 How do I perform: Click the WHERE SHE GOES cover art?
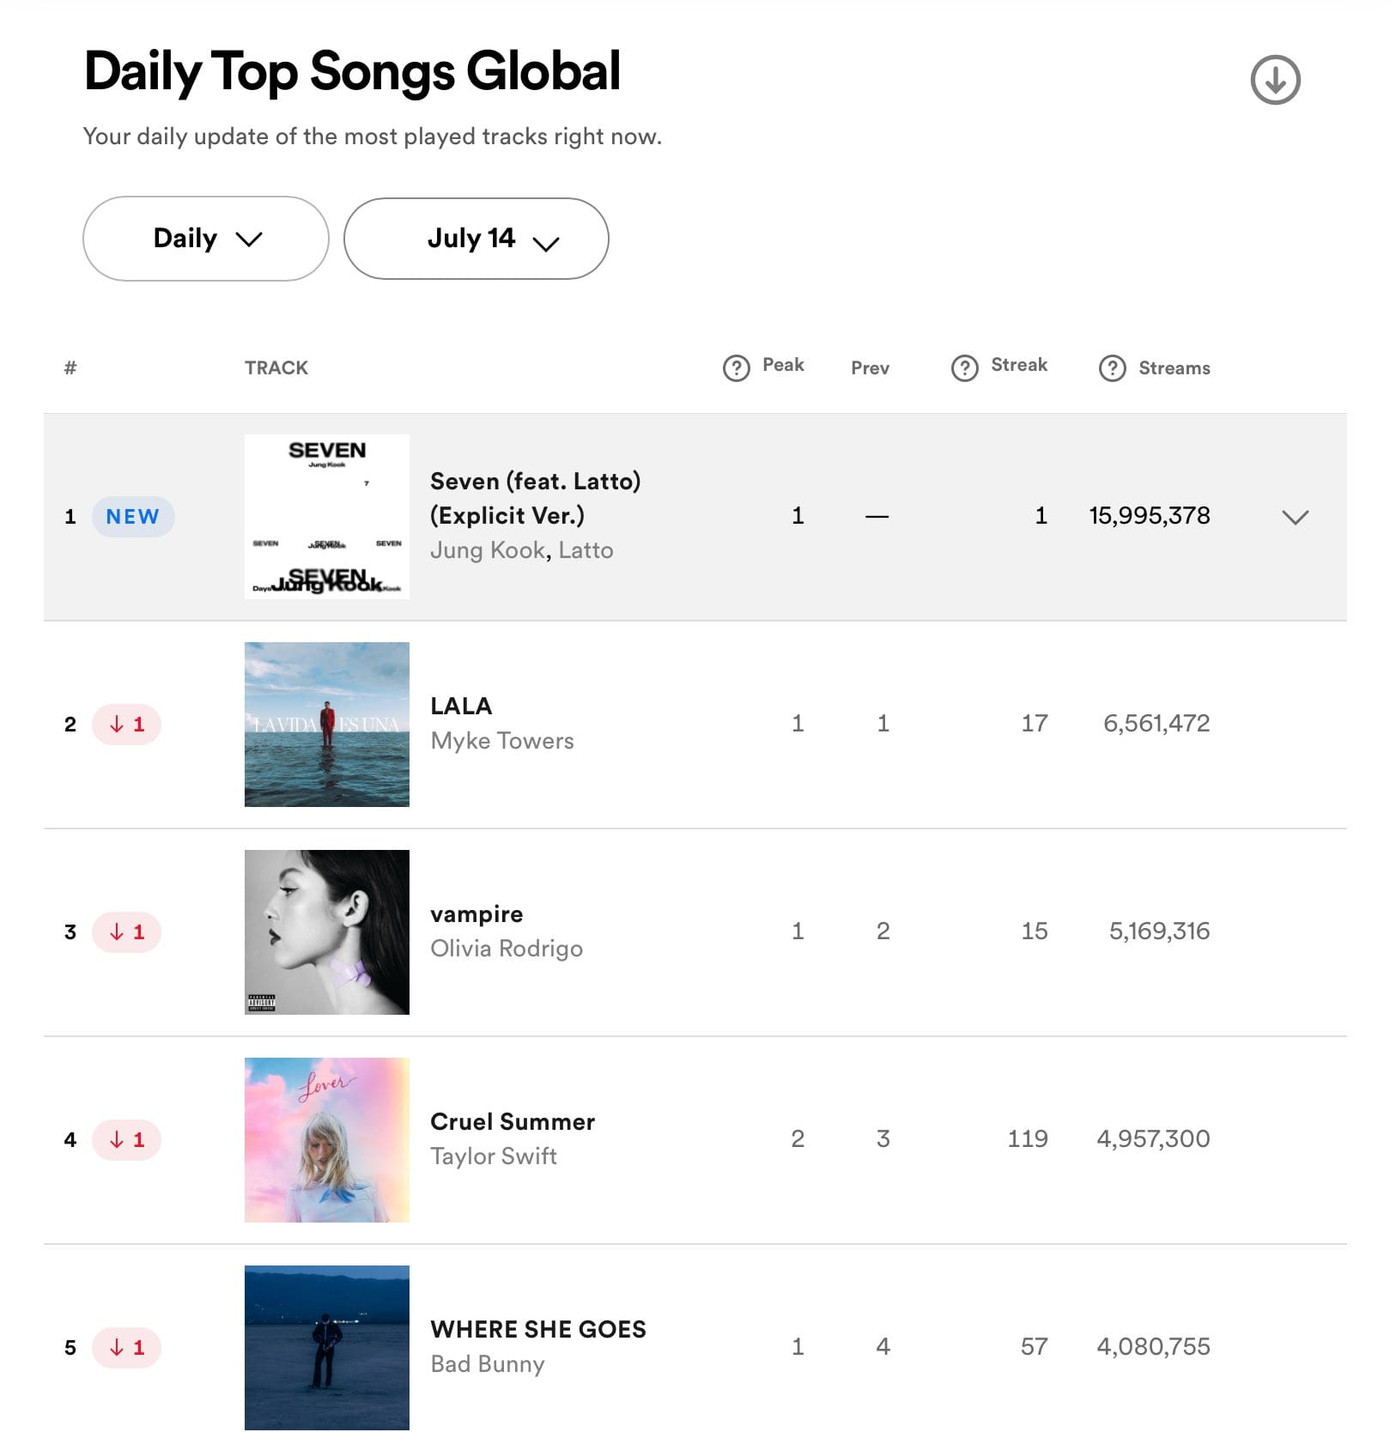tap(327, 1347)
